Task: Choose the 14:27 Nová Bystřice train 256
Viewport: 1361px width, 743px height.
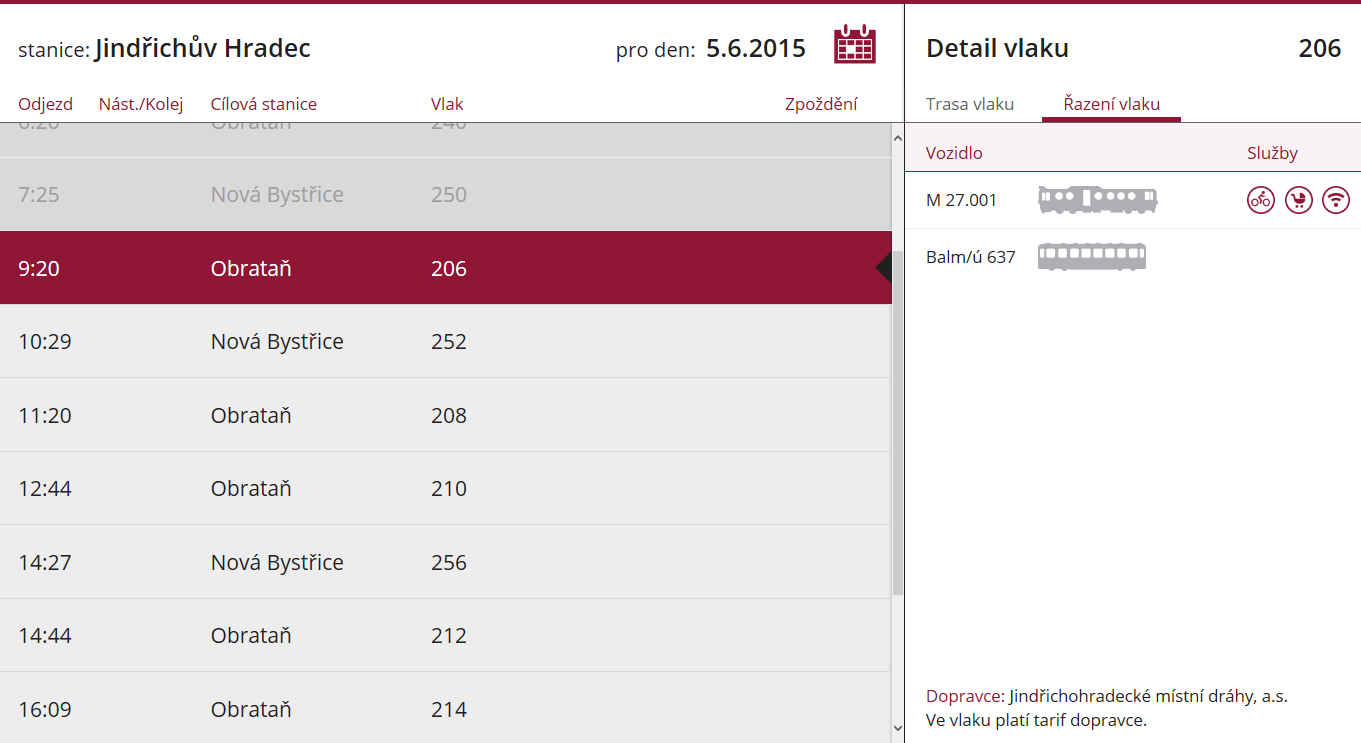Action: (445, 562)
